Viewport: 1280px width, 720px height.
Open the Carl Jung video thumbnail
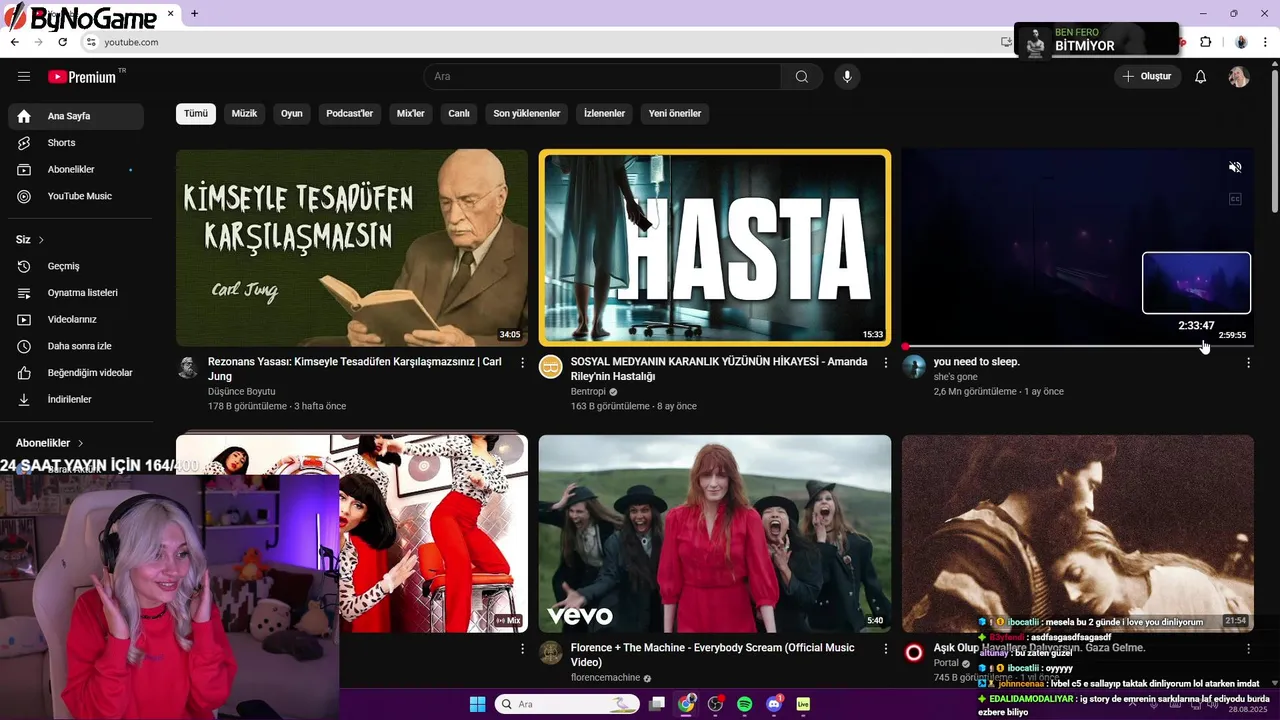pyautogui.click(x=352, y=248)
